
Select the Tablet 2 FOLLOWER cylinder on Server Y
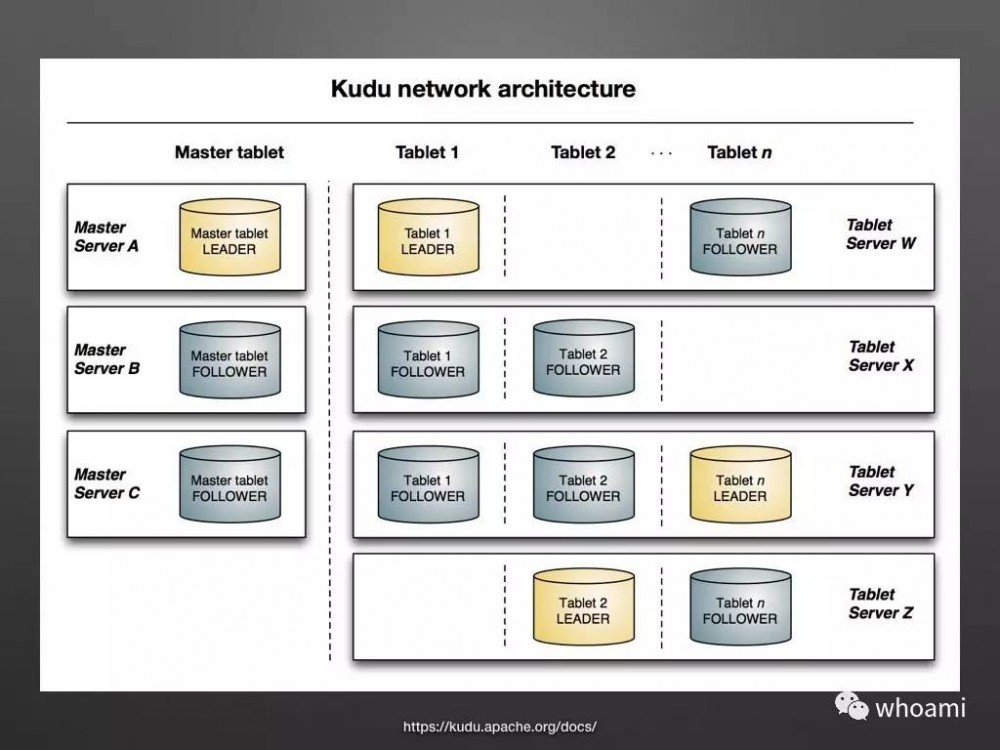(x=583, y=483)
